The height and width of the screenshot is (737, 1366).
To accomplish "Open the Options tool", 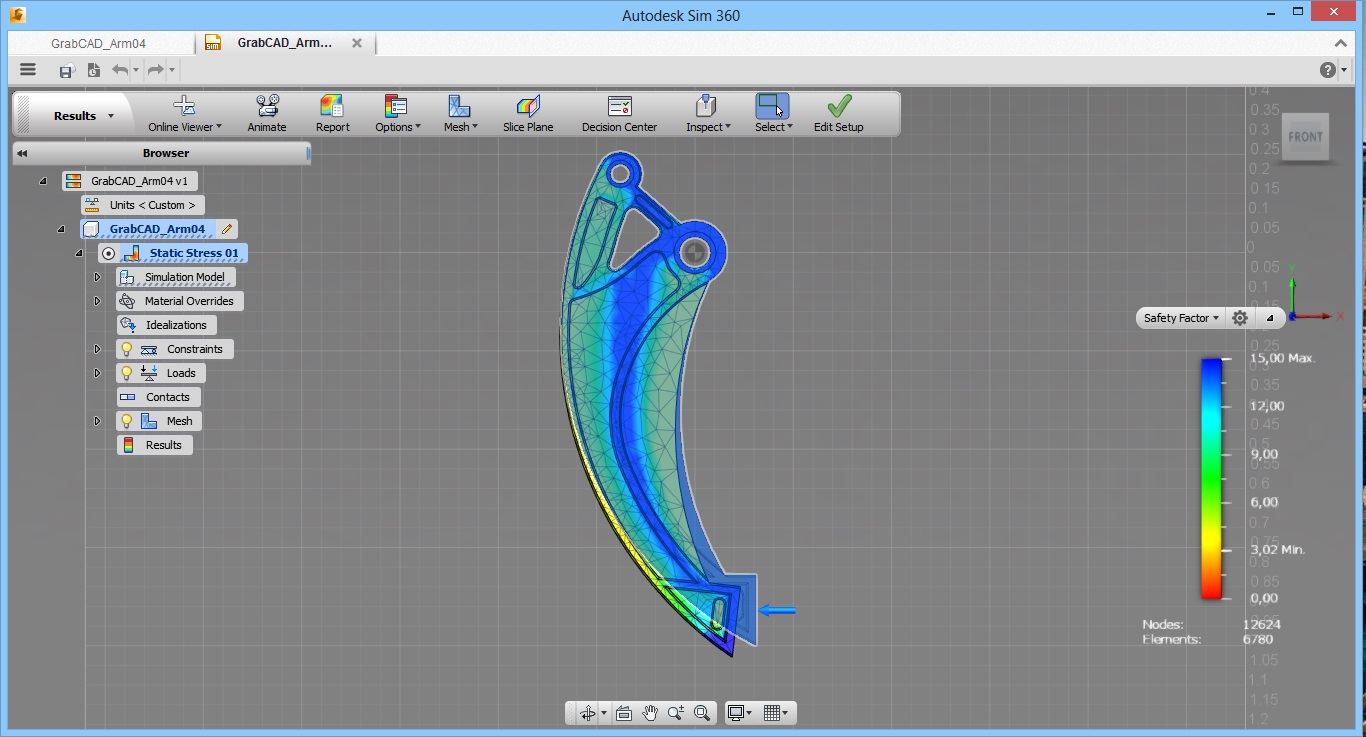I will pos(397,114).
